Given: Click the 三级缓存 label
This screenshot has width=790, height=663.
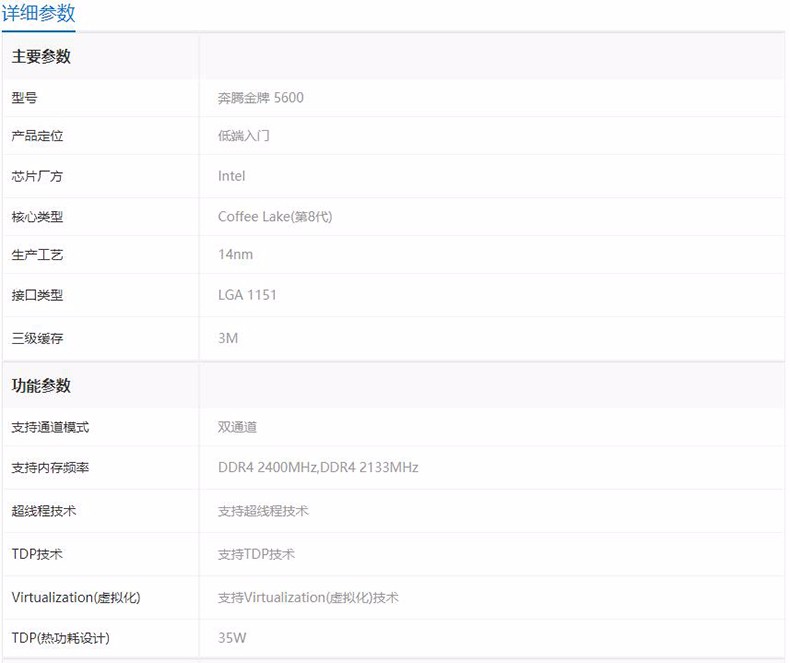Looking at the screenshot, I should [x=37, y=339].
